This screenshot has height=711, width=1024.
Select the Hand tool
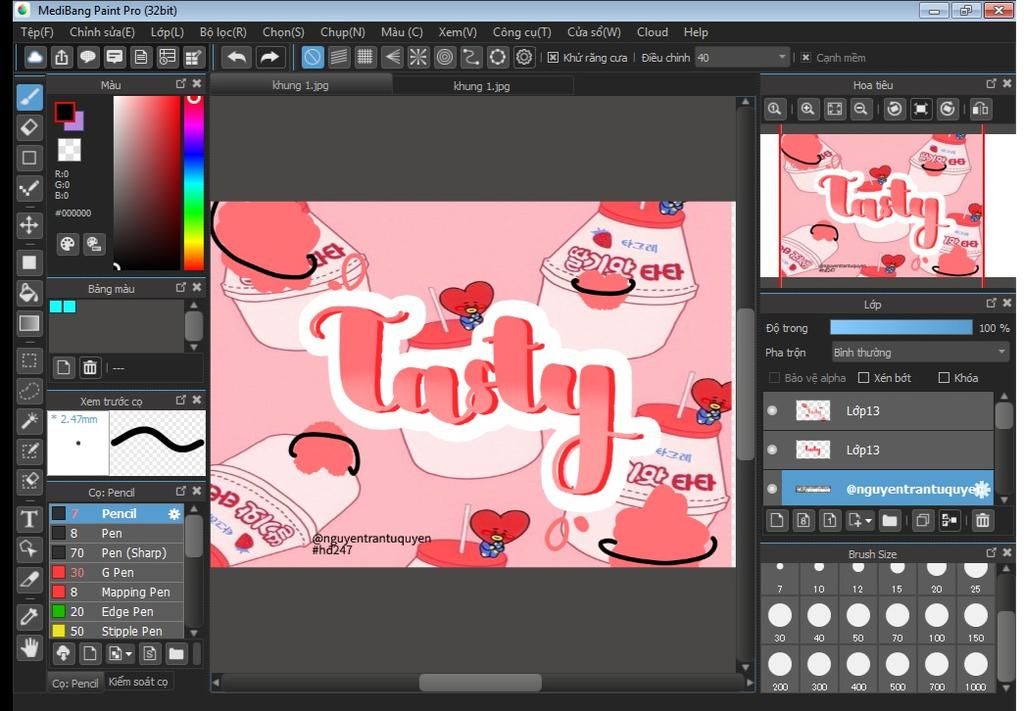(x=29, y=648)
